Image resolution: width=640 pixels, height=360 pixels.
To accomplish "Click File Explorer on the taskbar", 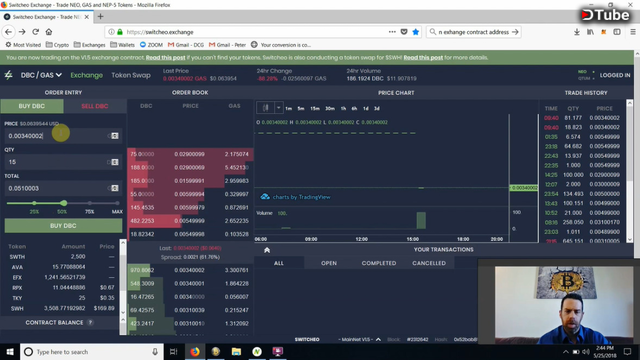I will tap(236, 352).
